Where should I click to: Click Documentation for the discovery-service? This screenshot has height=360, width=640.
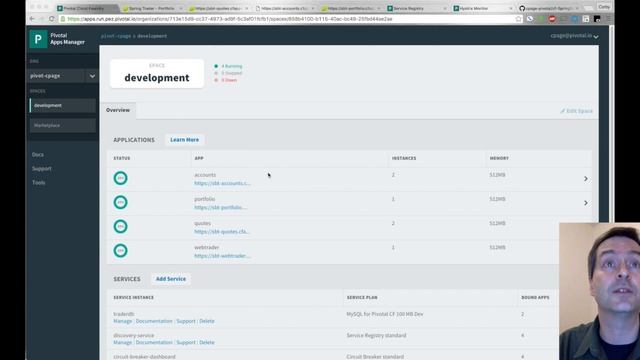(154, 342)
